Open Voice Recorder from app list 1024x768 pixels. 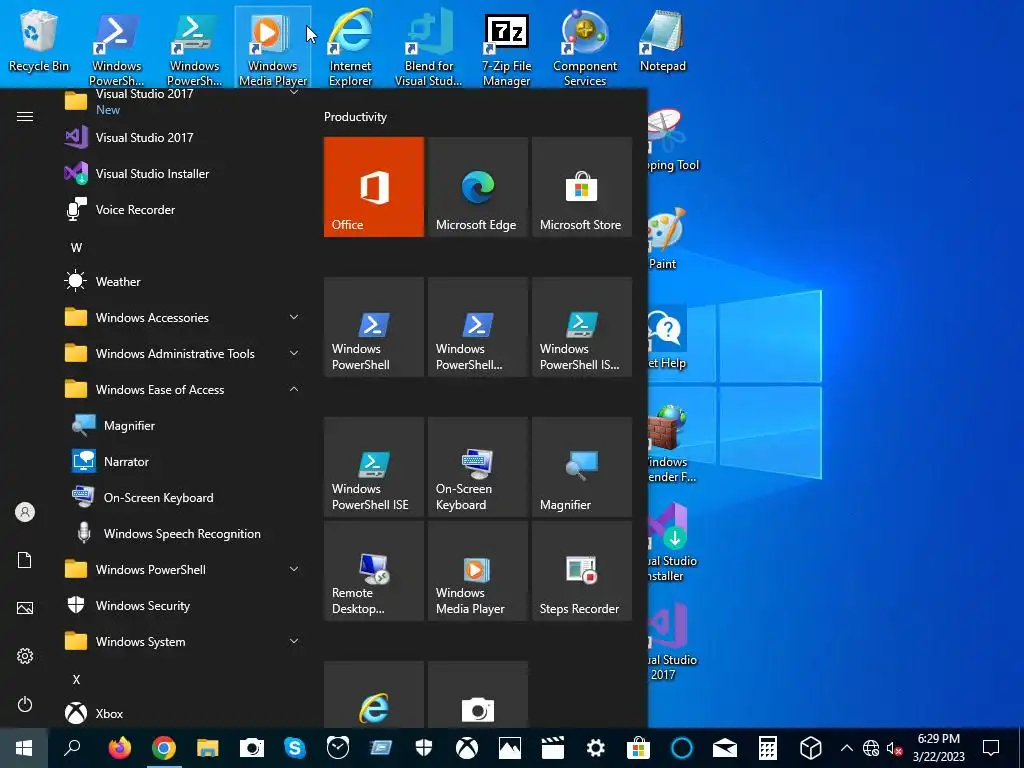coord(183,210)
